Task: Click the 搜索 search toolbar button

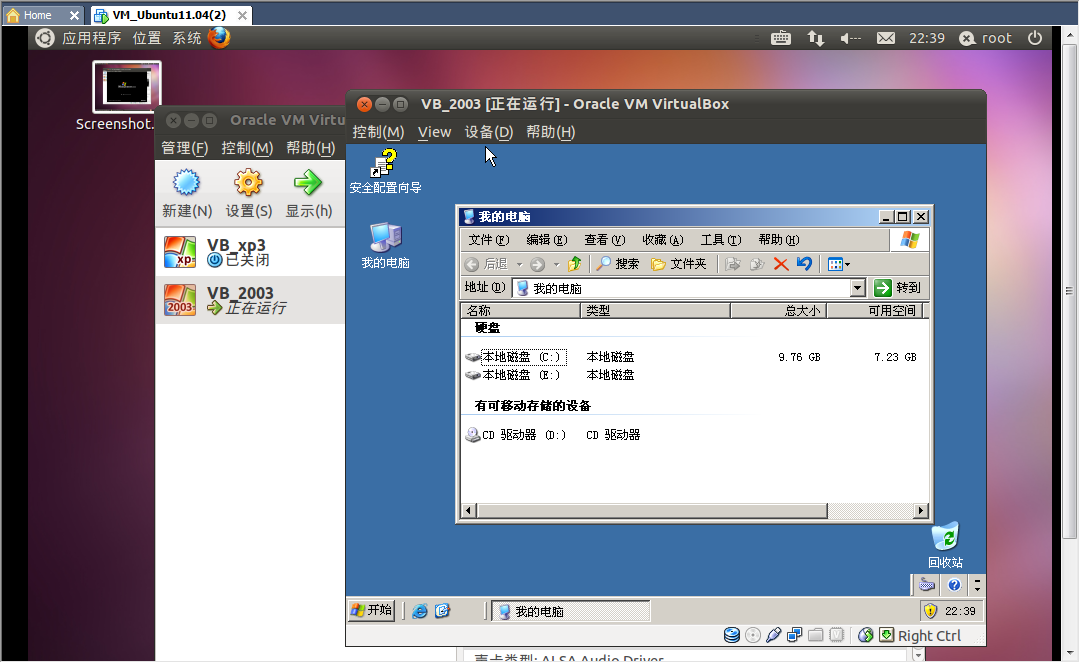Action: pos(618,264)
